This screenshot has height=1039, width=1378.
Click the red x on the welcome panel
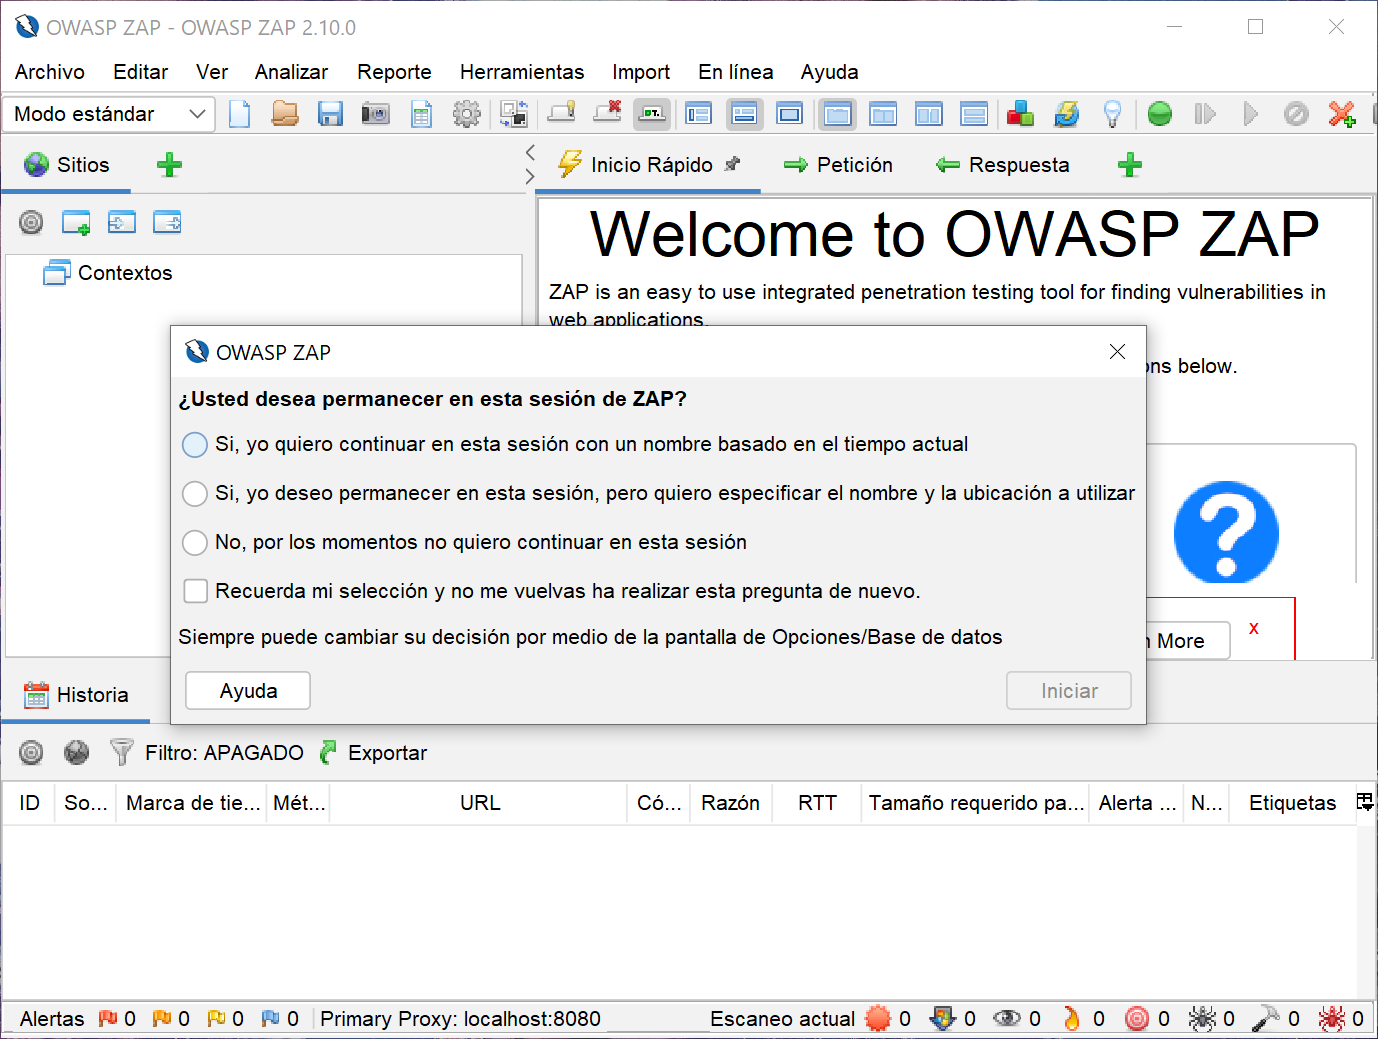1254,628
